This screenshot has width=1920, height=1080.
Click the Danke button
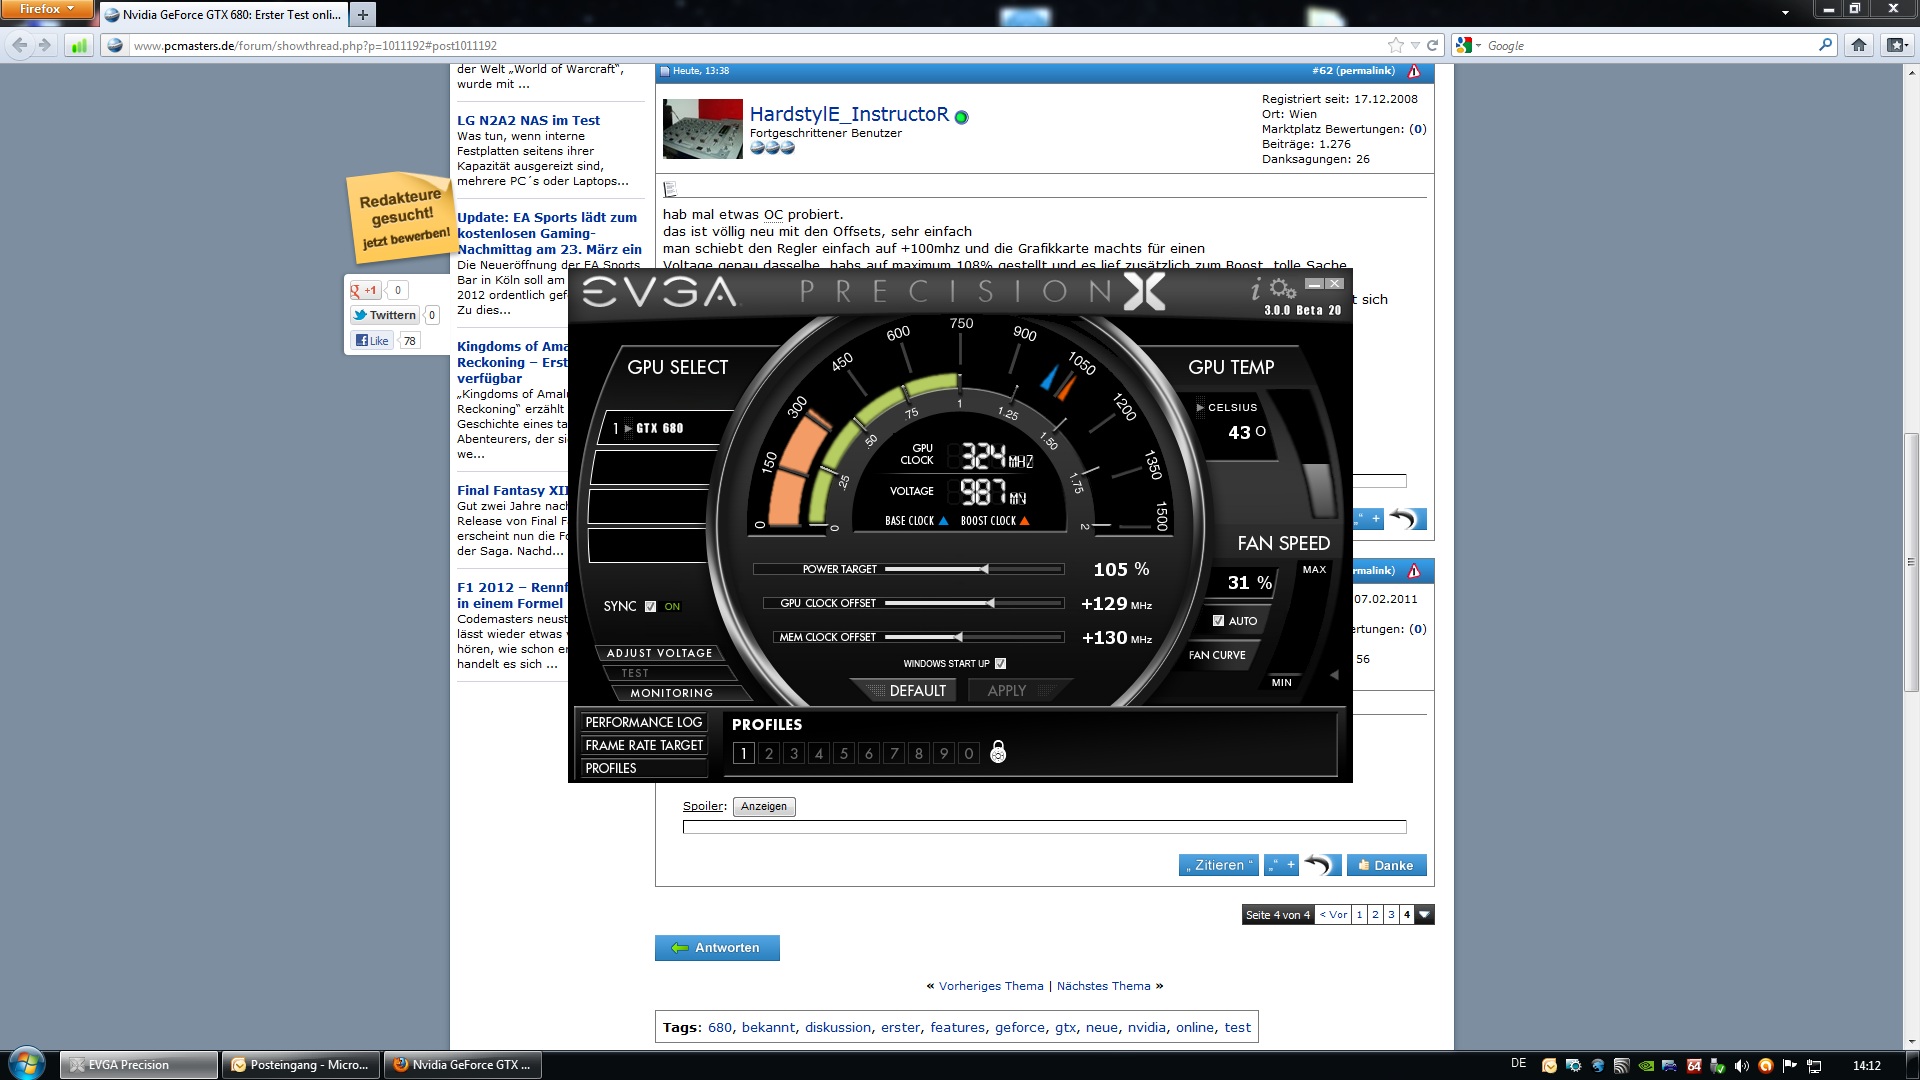1386,865
